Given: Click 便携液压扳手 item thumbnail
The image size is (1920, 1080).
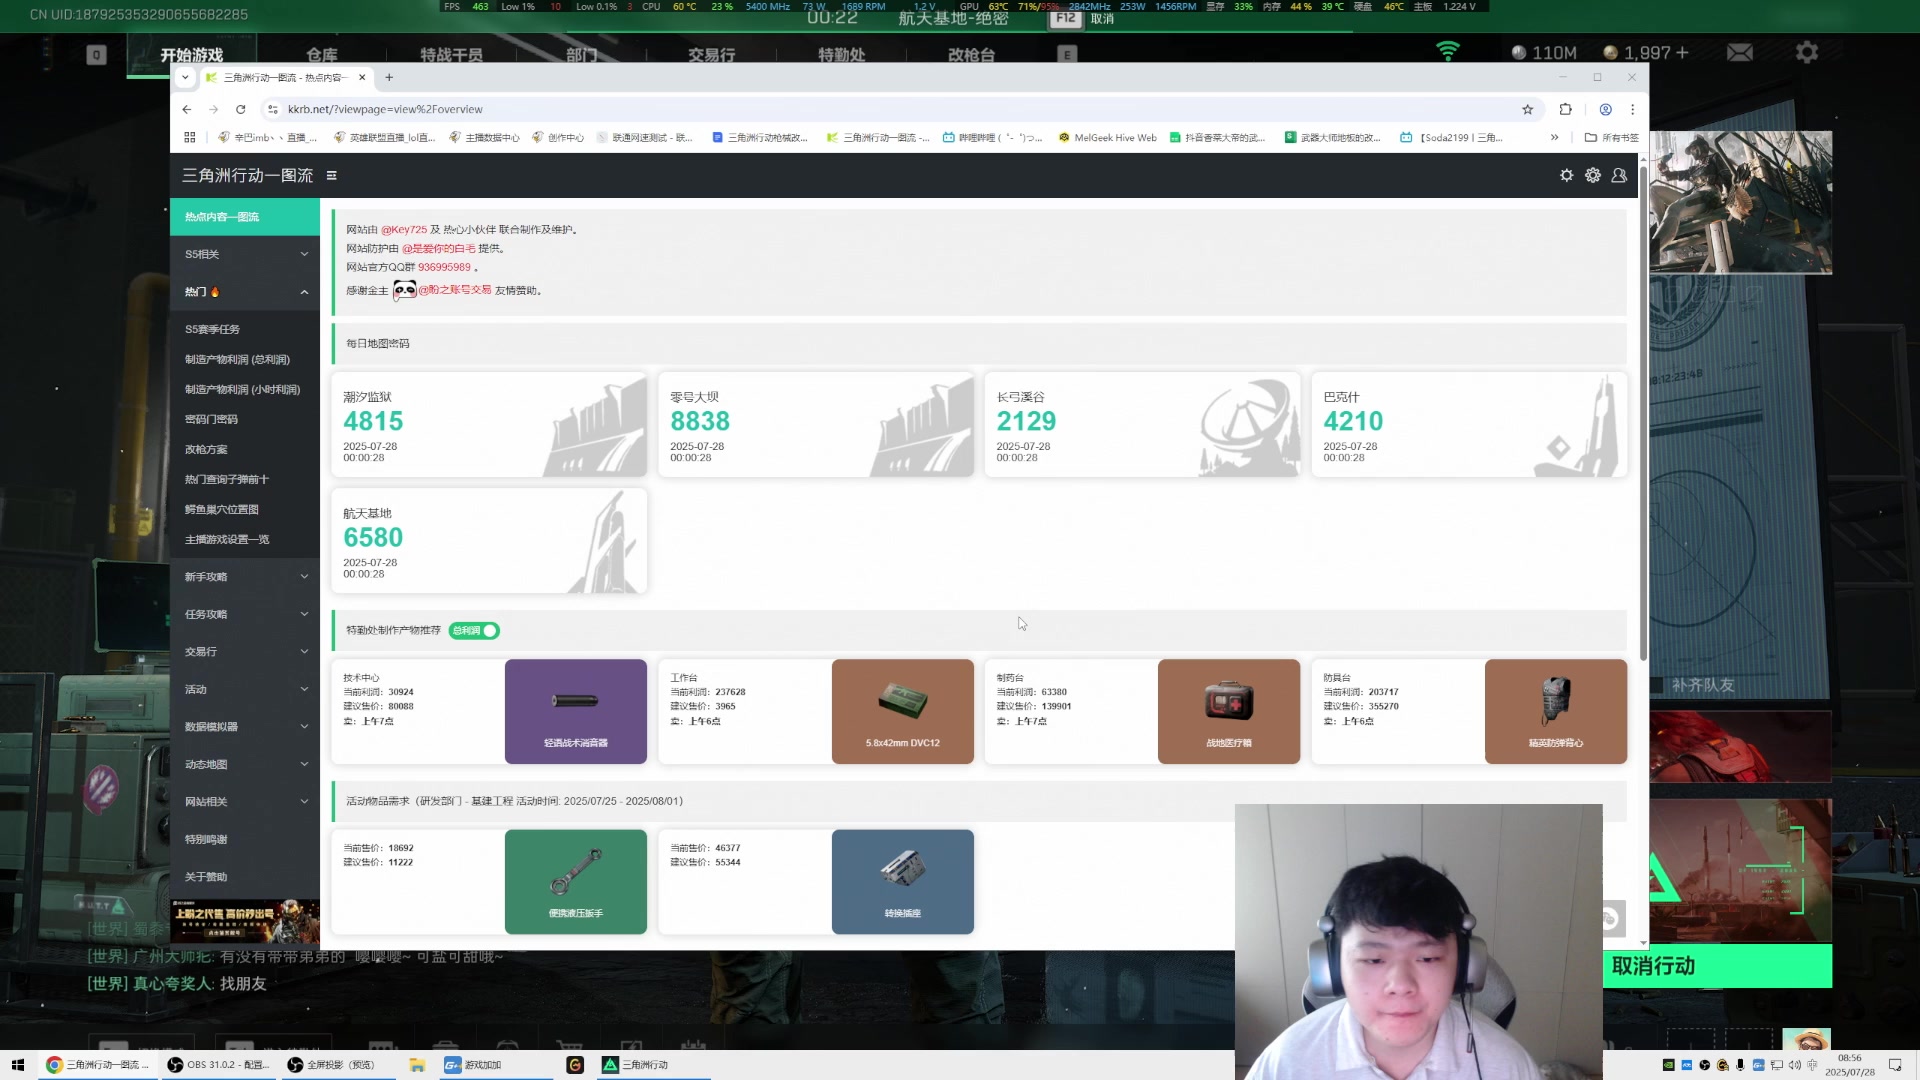Looking at the screenshot, I should coord(576,882).
